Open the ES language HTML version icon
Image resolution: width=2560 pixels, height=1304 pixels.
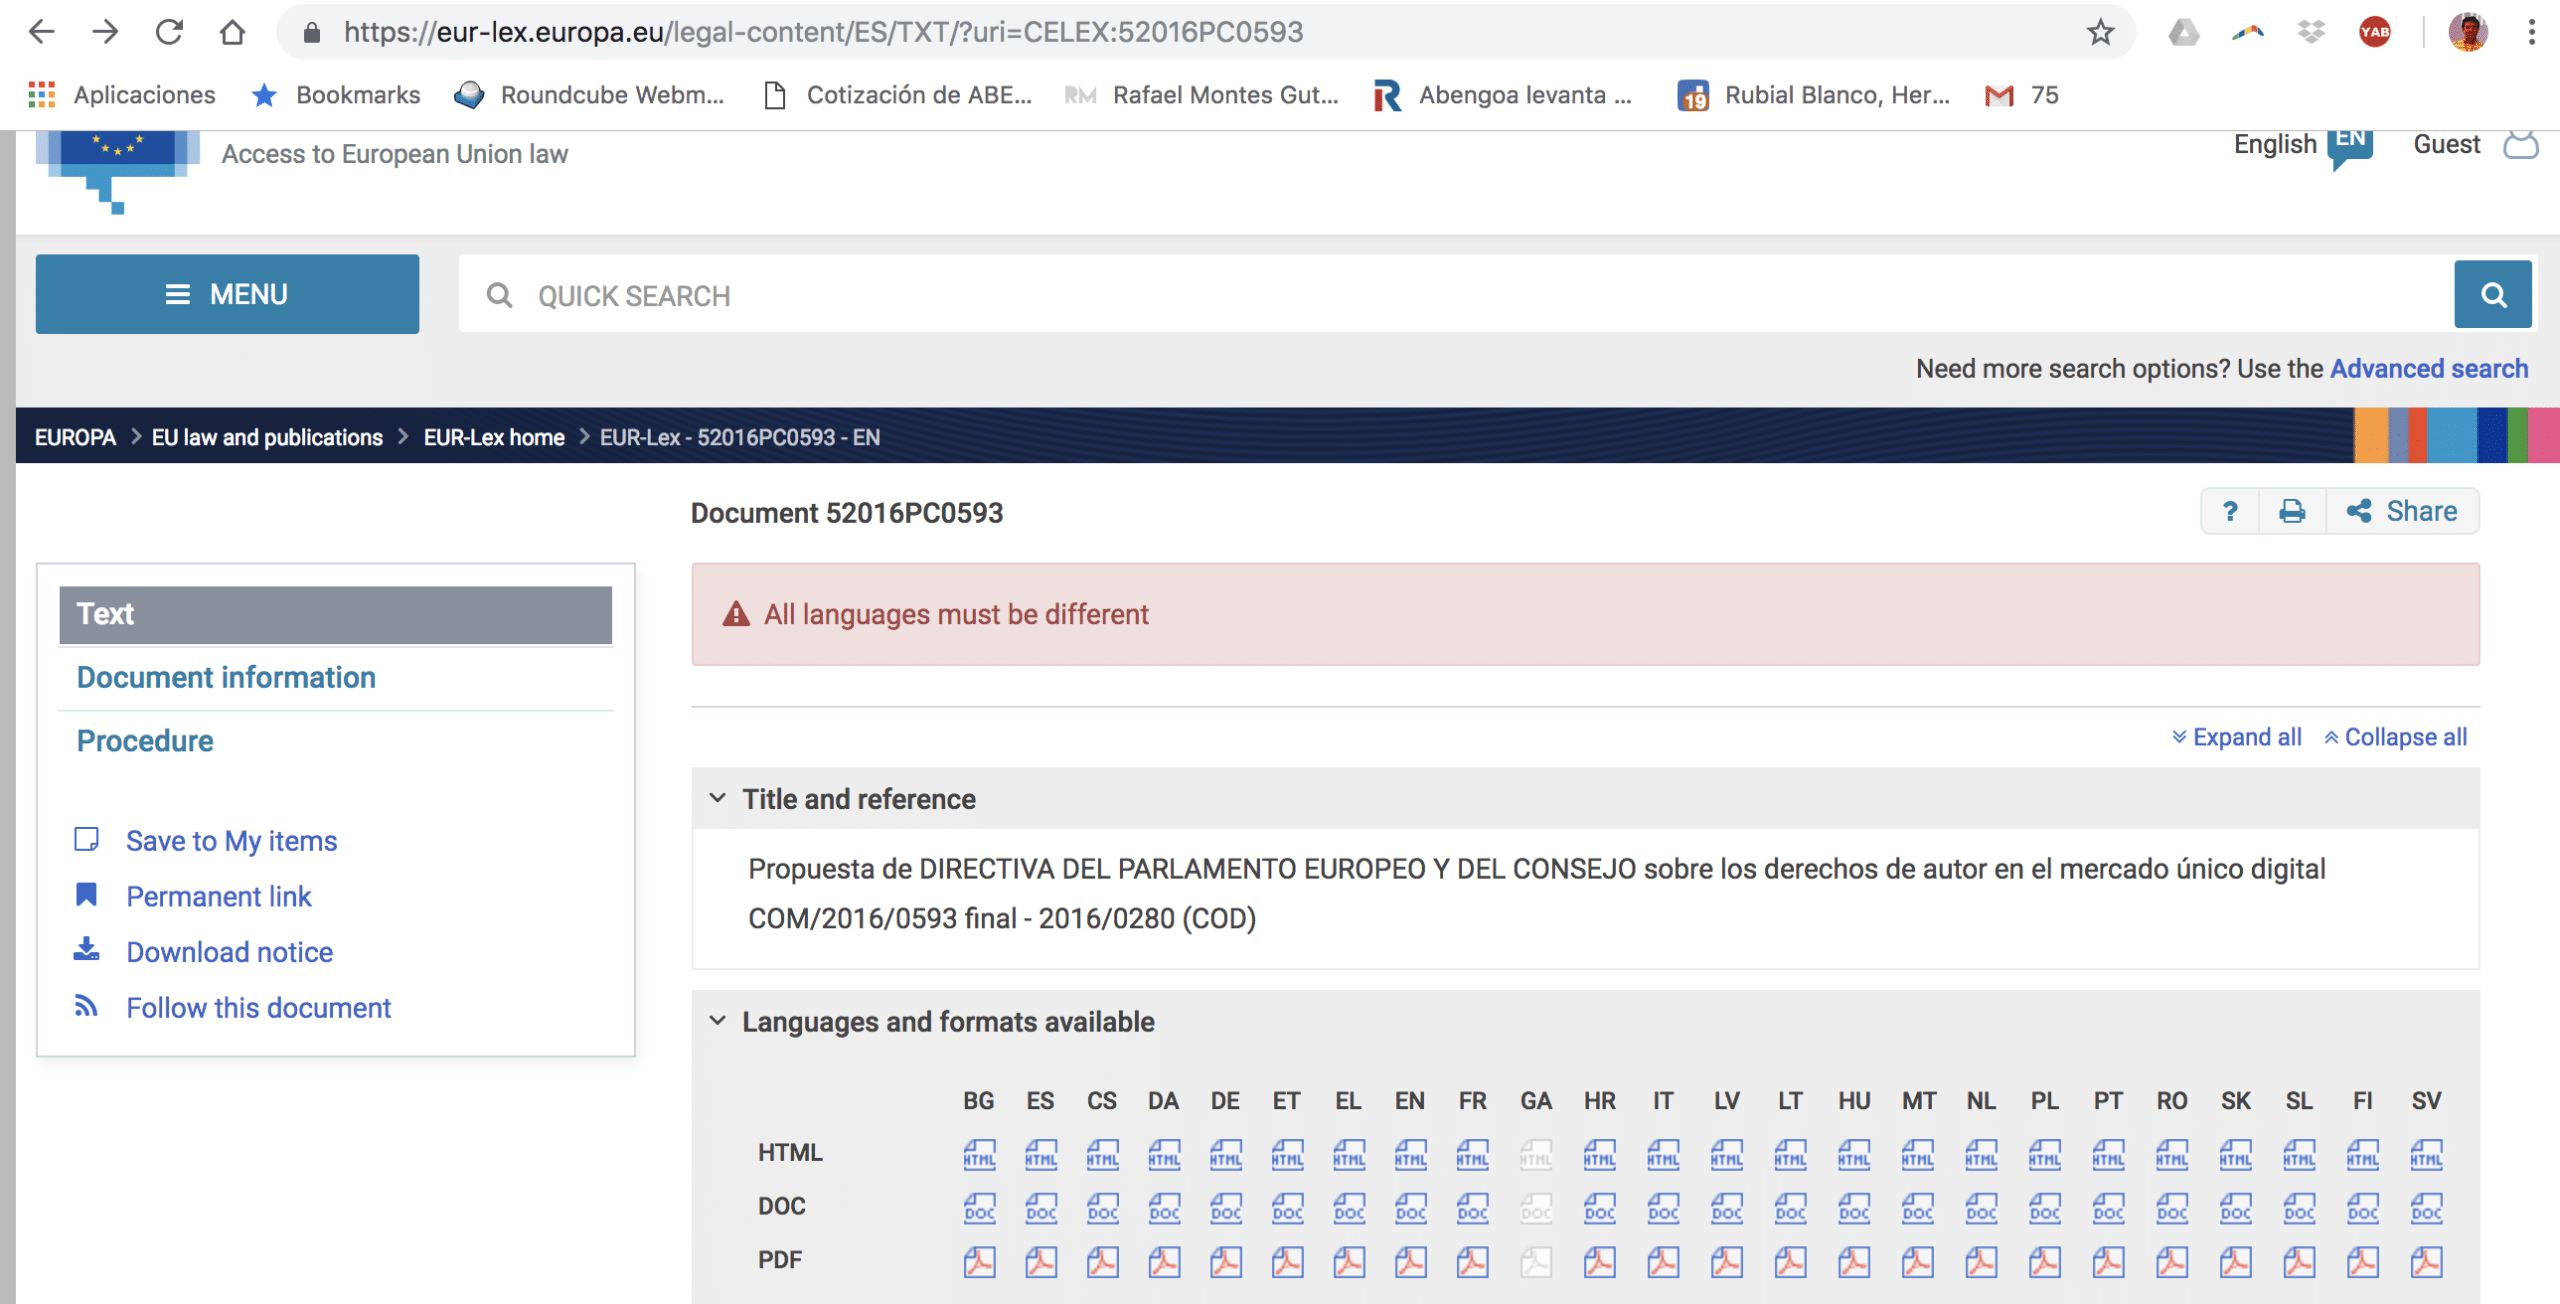click(x=1040, y=1155)
